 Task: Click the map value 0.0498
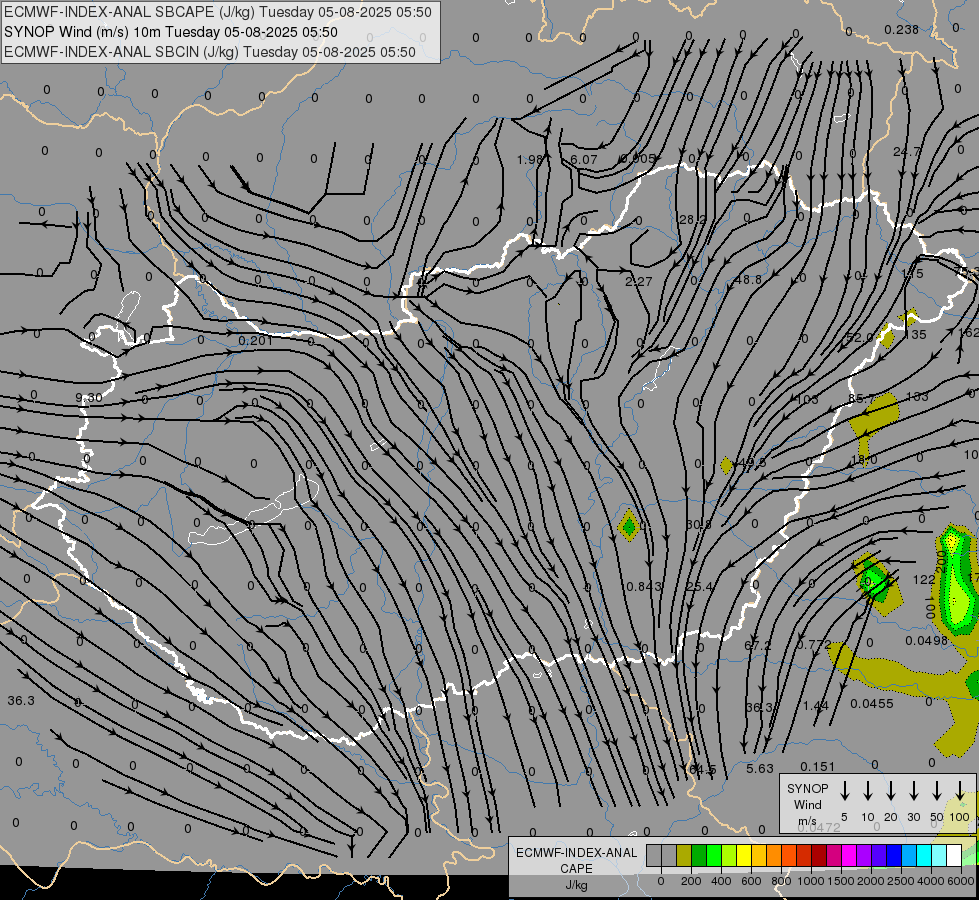(927, 640)
